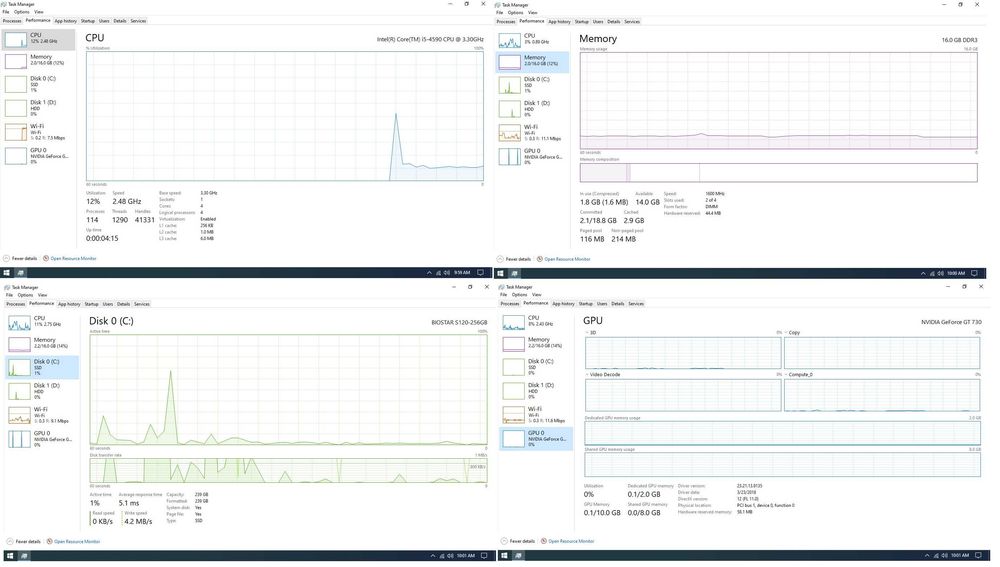This screenshot has width=1000, height=567.
Task: Click the Disk transfer rate graph in the Disk 0 window
Action: click(288, 471)
